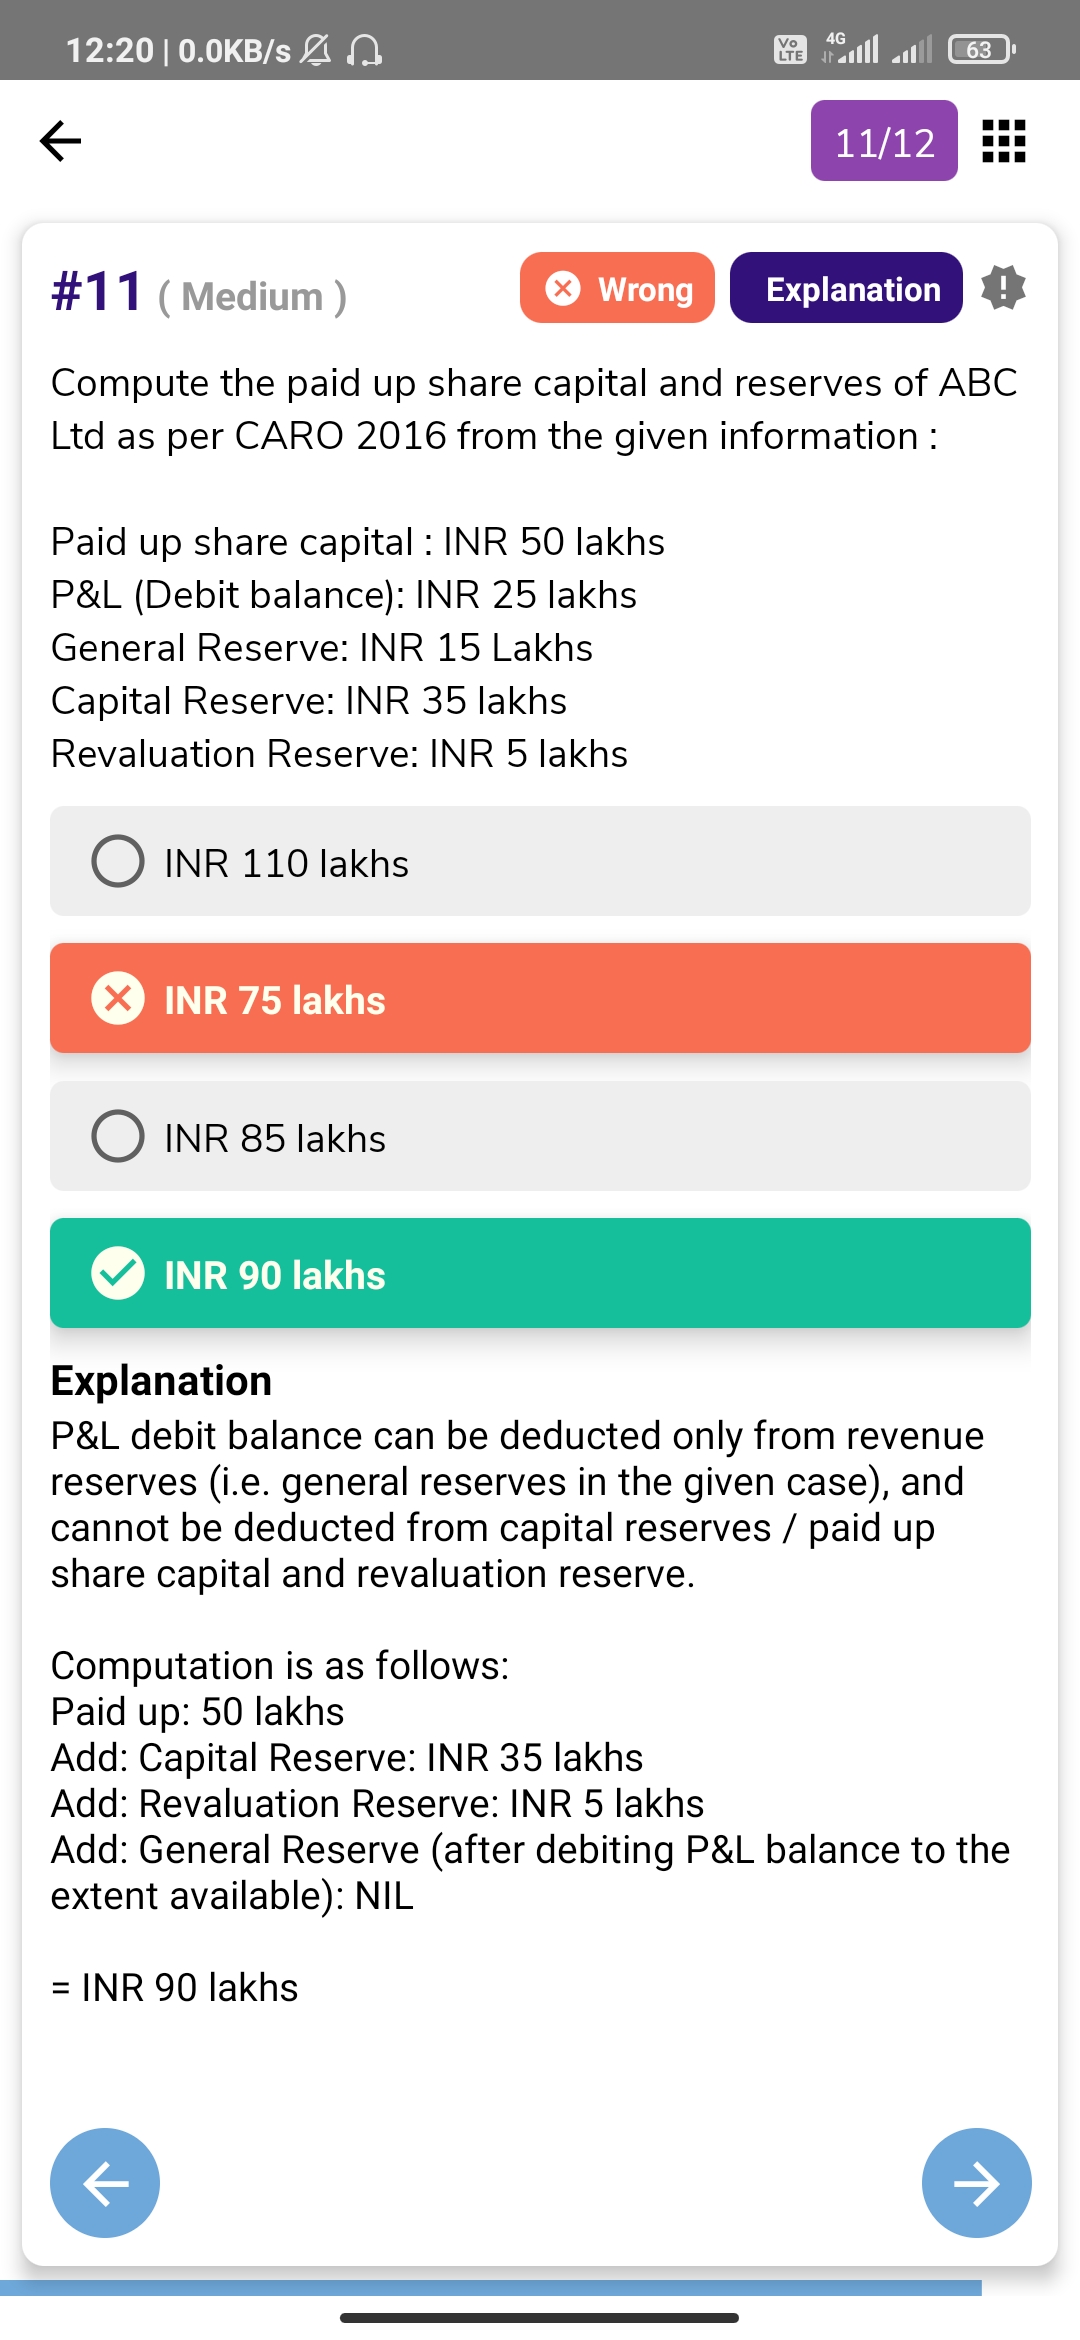Tap the blue progress bar at bottom

click(x=490, y=2288)
